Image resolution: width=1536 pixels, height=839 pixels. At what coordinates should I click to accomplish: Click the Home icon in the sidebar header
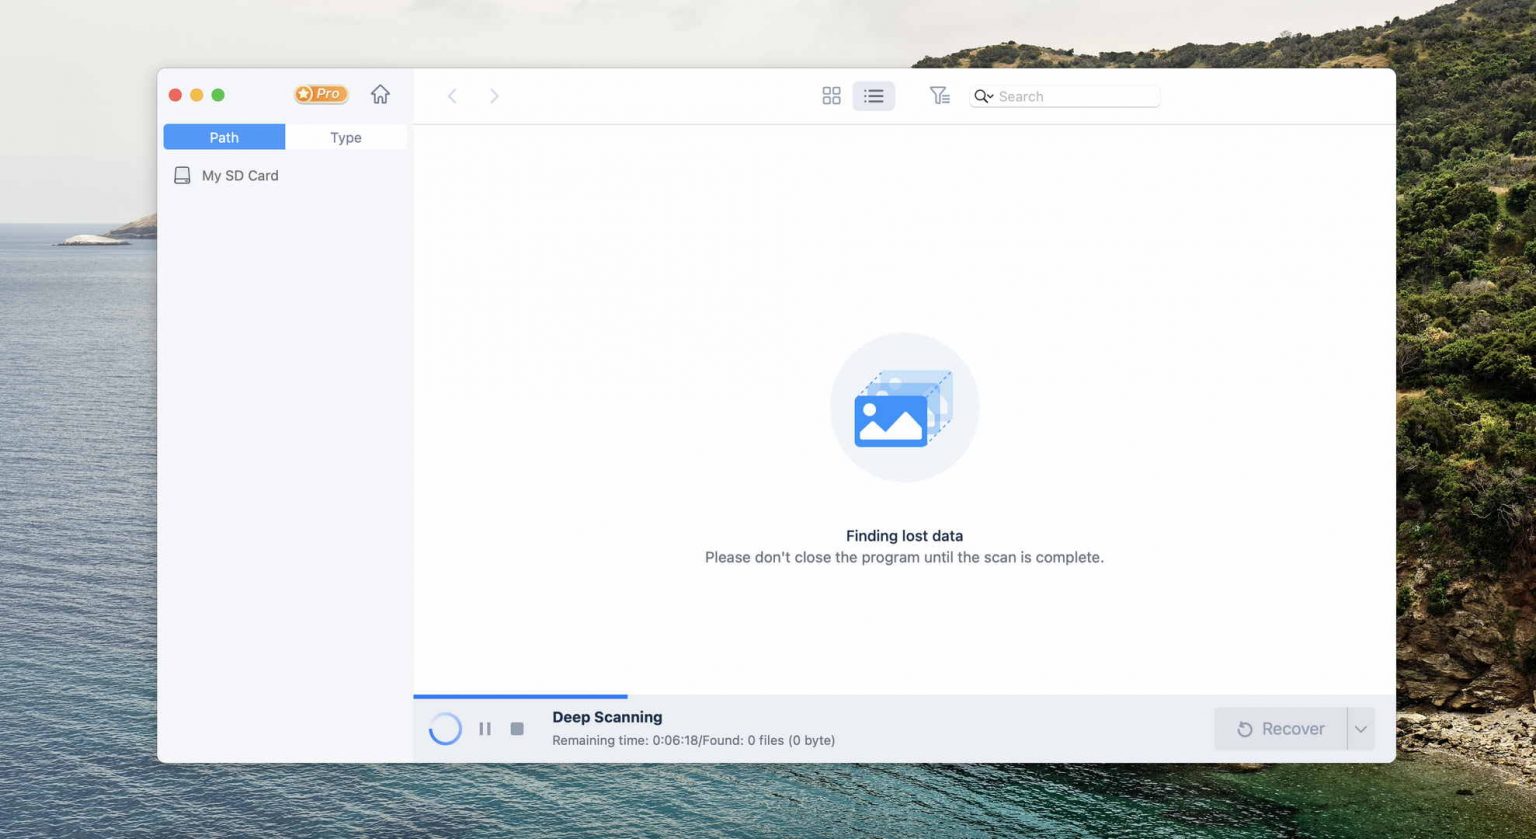tap(380, 94)
